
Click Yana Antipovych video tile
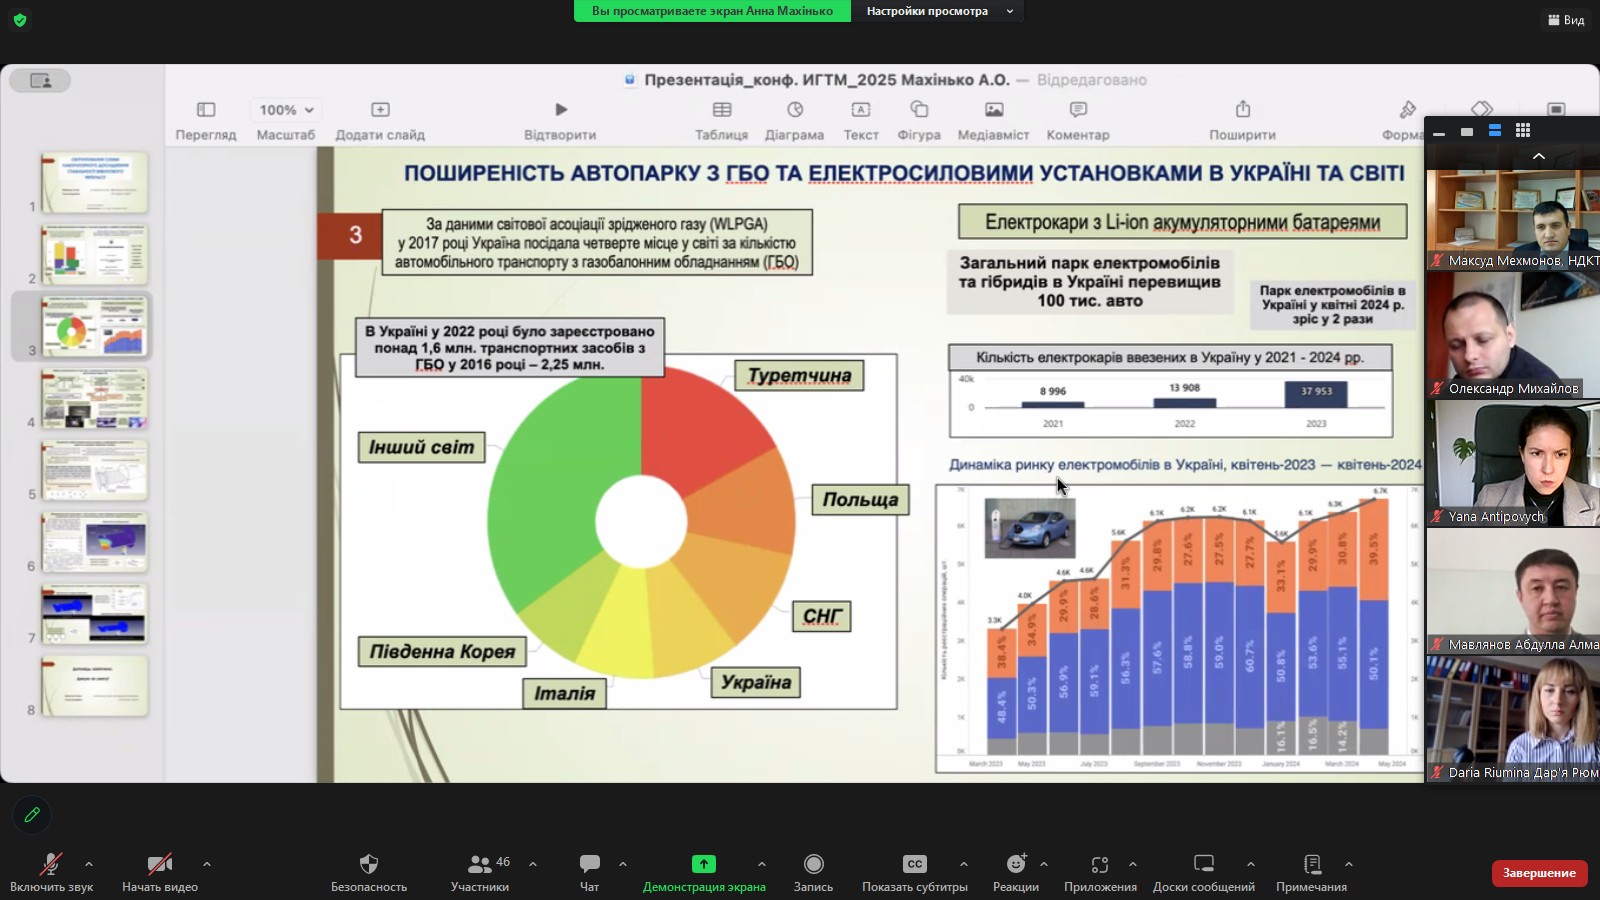click(1512, 462)
